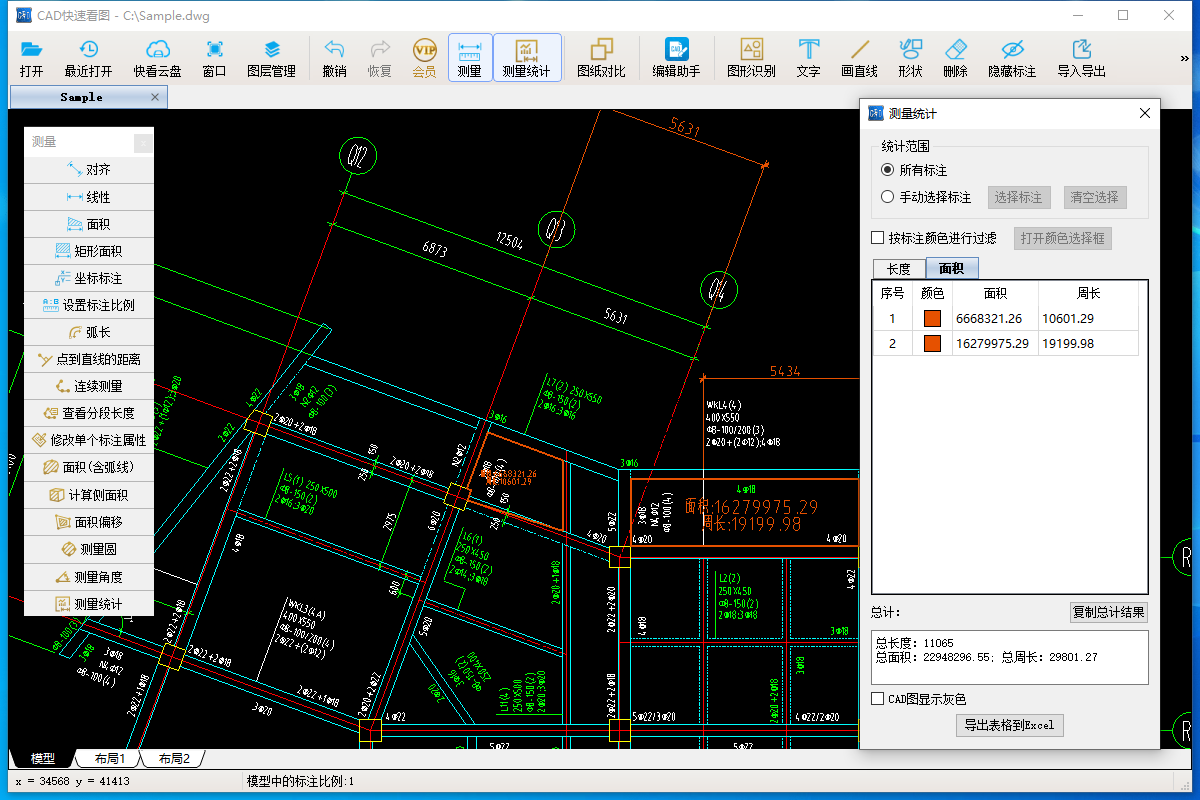
Task: Open the 最近打开 recent files list
Action: [x=88, y=58]
